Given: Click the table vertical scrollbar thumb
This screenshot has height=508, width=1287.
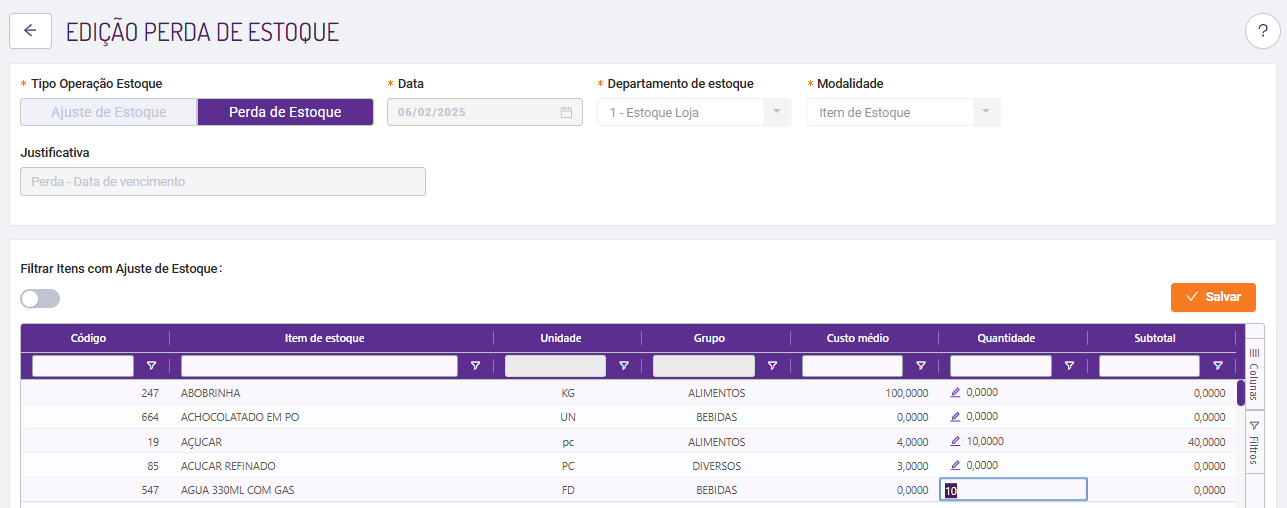Looking at the screenshot, I should (1241, 392).
